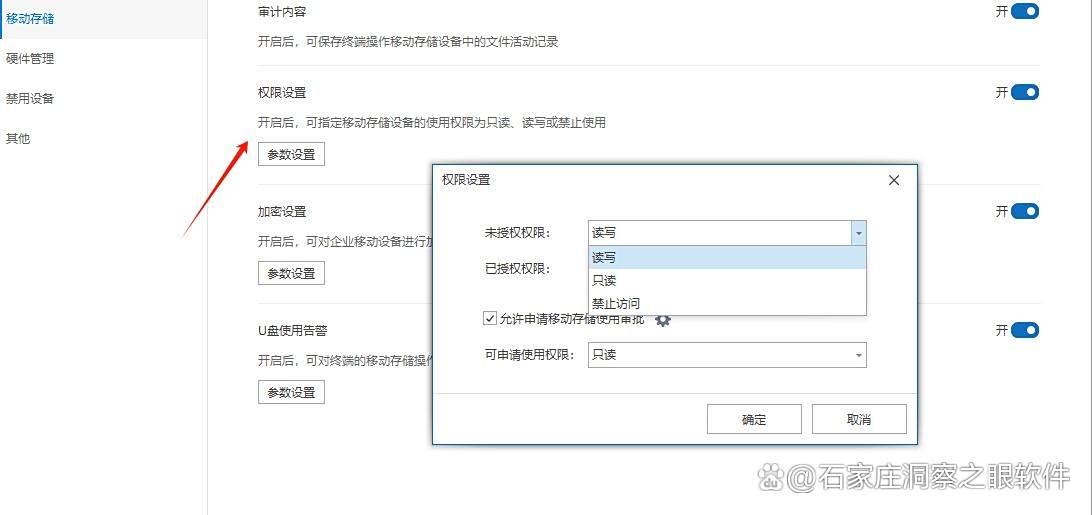Go to 禁用设备 section
The image size is (1092, 515).
point(30,99)
